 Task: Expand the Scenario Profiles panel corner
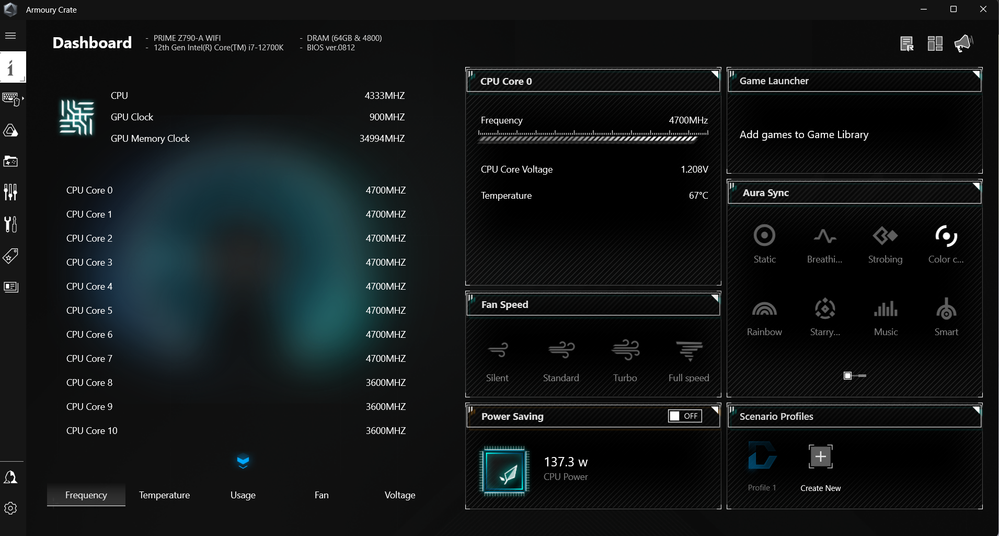point(976,410)
